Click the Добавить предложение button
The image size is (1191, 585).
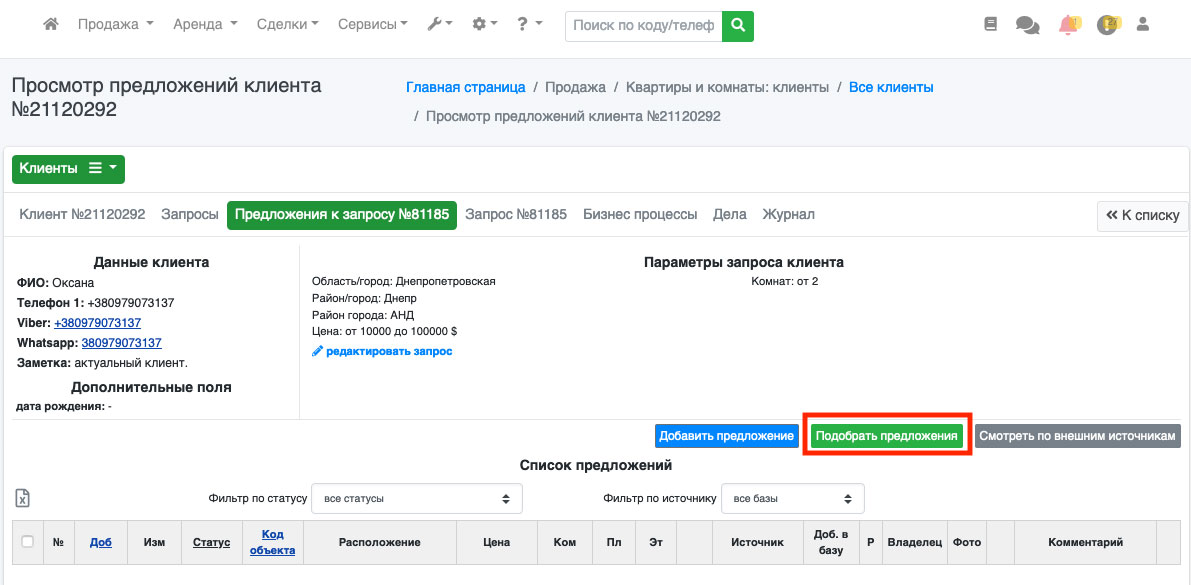727,436
